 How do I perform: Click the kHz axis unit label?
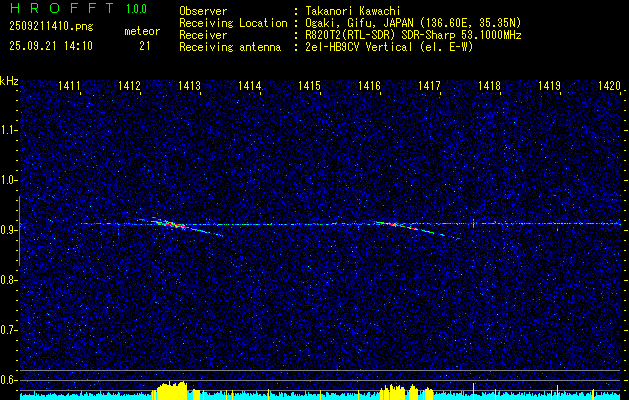click(9, 81)
